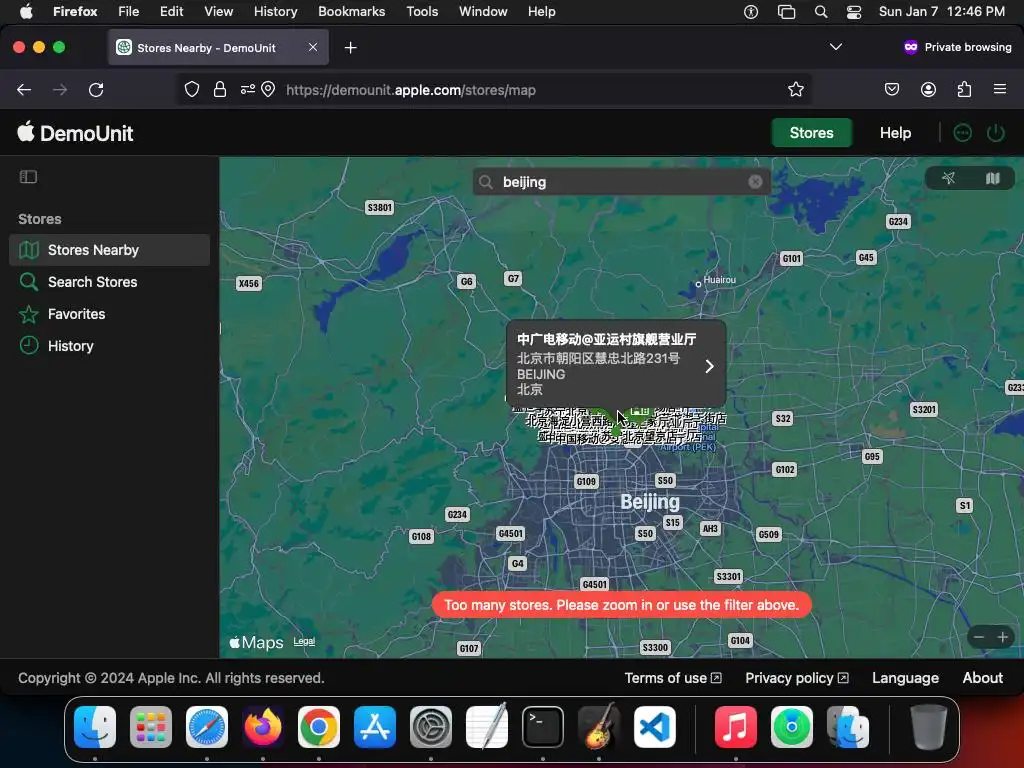
Task: Open site permissions icon
Action: 248,89
